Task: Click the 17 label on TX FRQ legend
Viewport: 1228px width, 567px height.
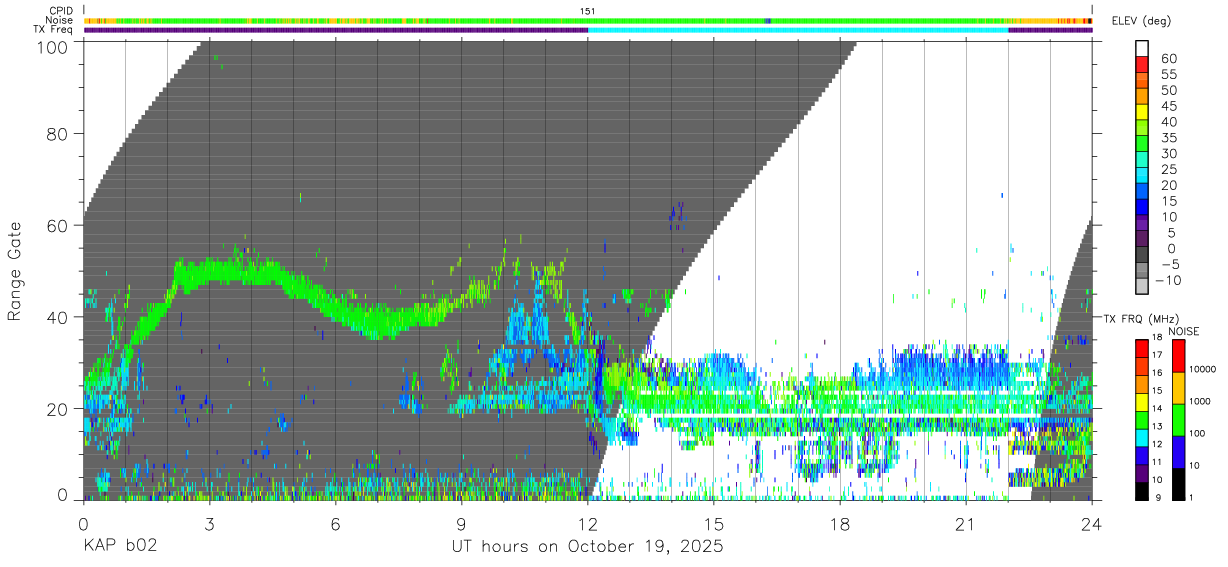Action: (x=1157, y=354)
